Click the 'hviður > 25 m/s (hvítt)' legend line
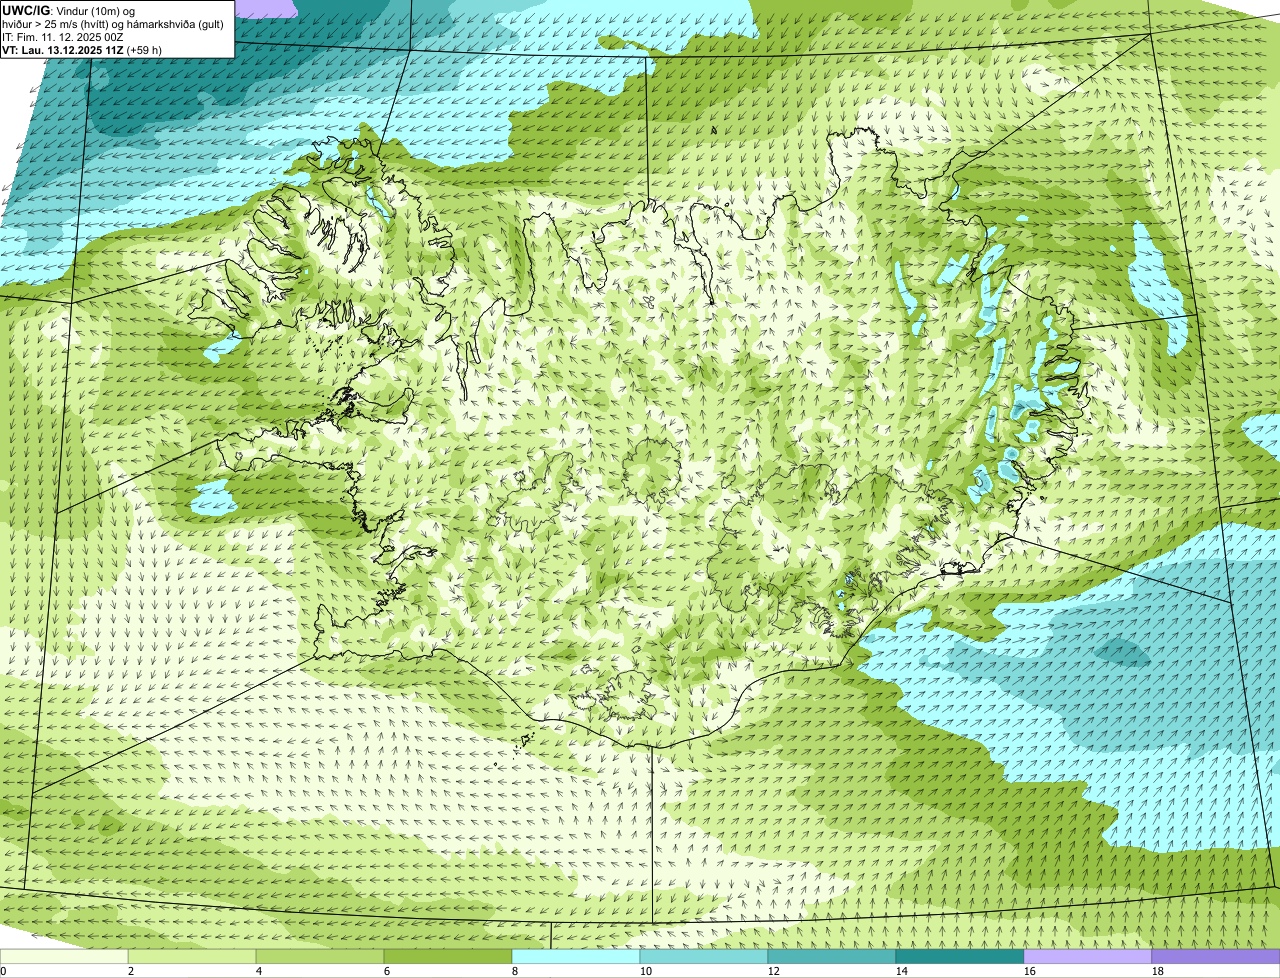This screenshot has width=1280, height=978. (x=113, y=24)
